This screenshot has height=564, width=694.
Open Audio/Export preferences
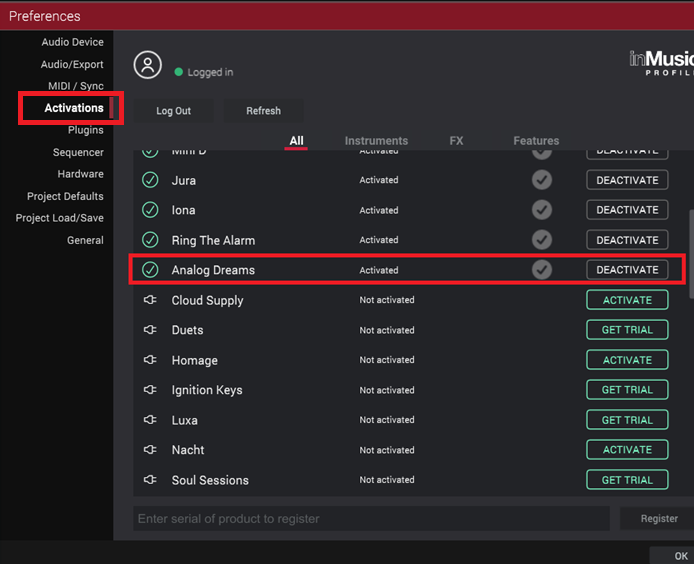pyautogui.click(x=72, y=64)
